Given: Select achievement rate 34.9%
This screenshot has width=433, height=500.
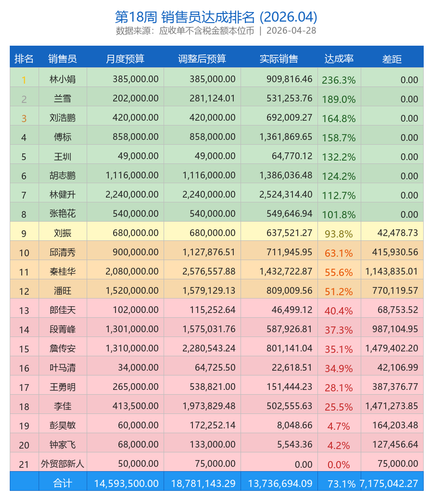Looking at the screenshot, I should (339, 369).
